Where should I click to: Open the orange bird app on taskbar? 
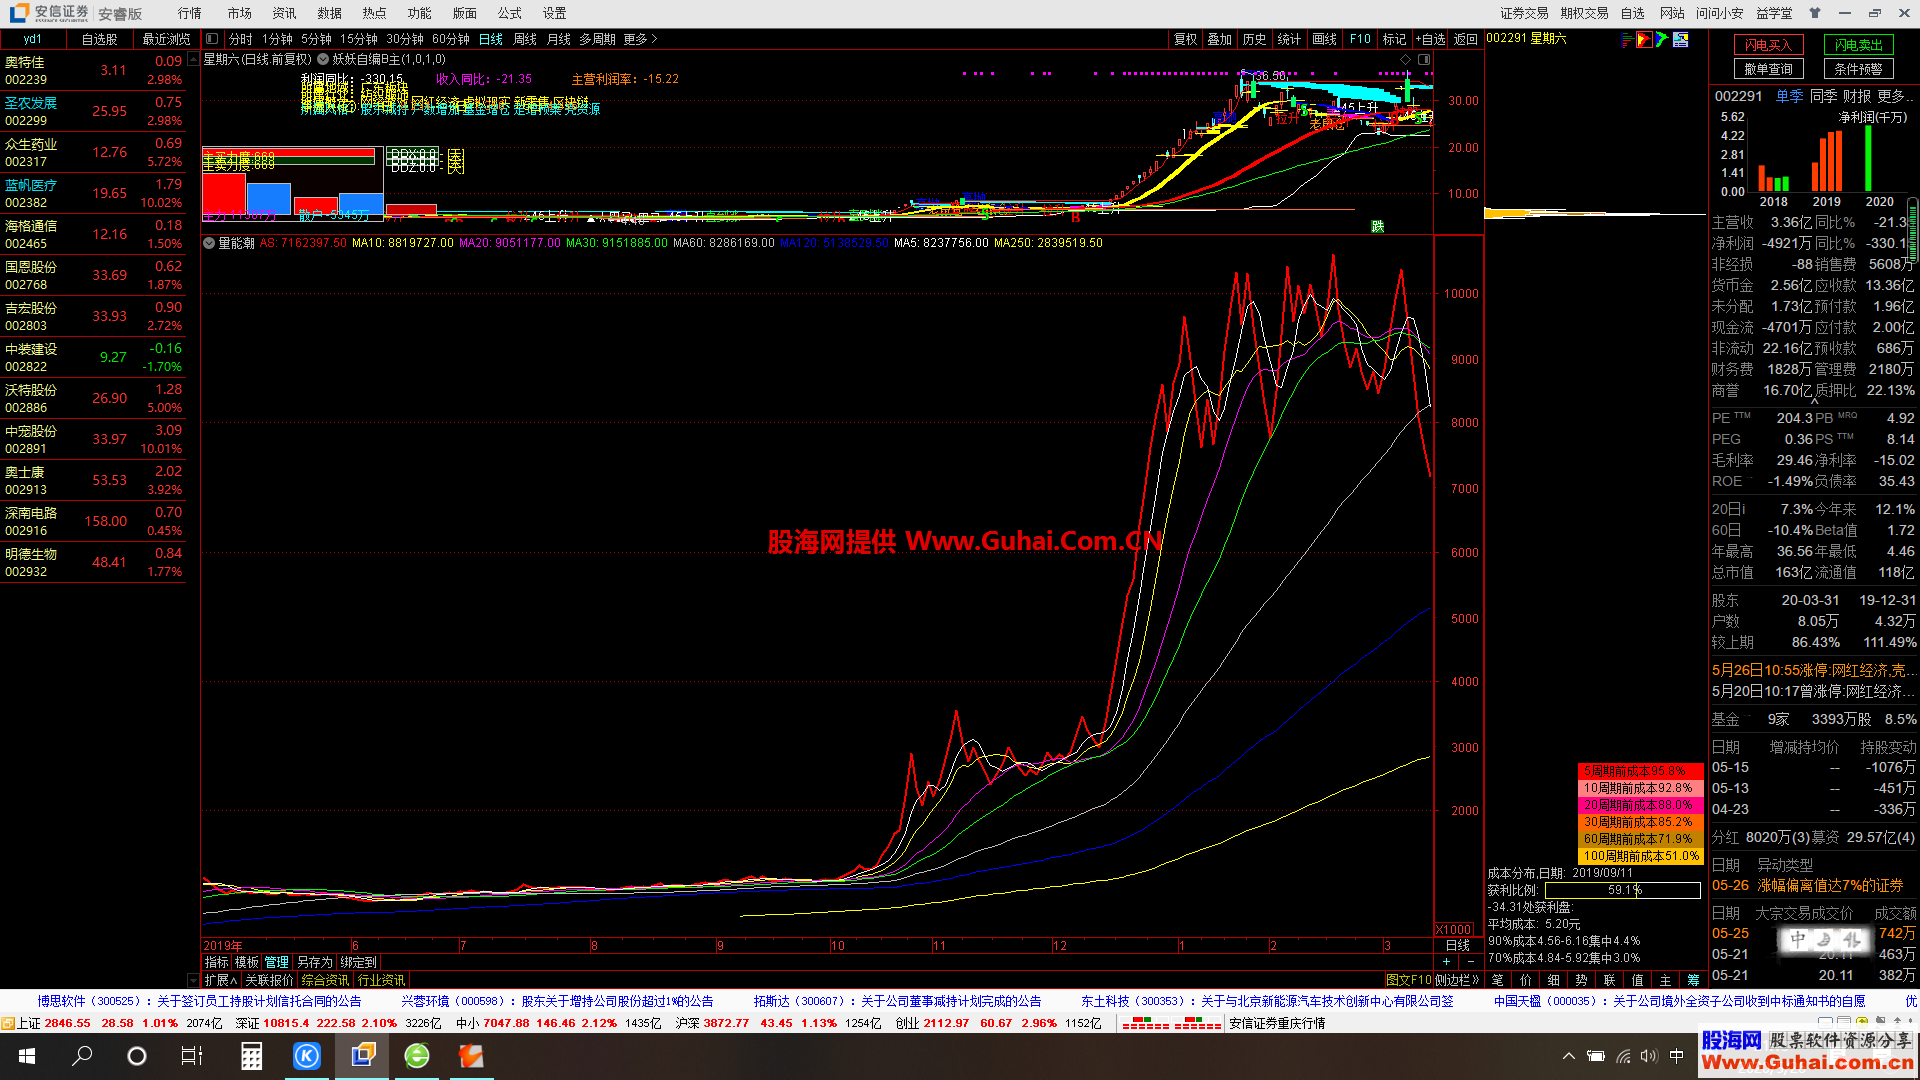(471, 1056)
